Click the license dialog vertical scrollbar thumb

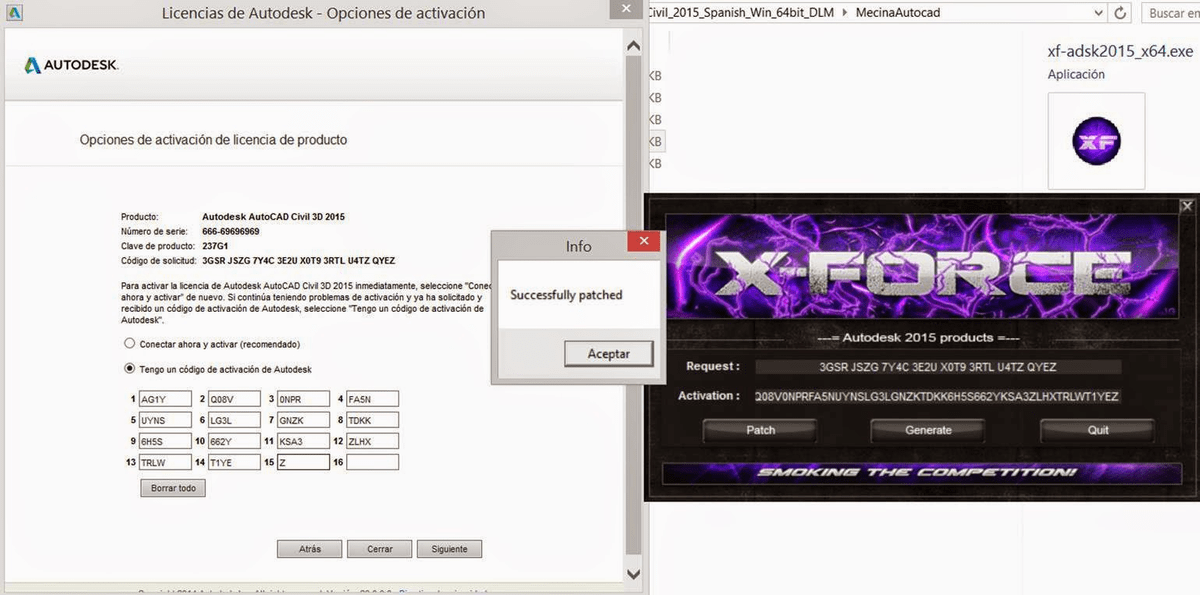[632, 305]
